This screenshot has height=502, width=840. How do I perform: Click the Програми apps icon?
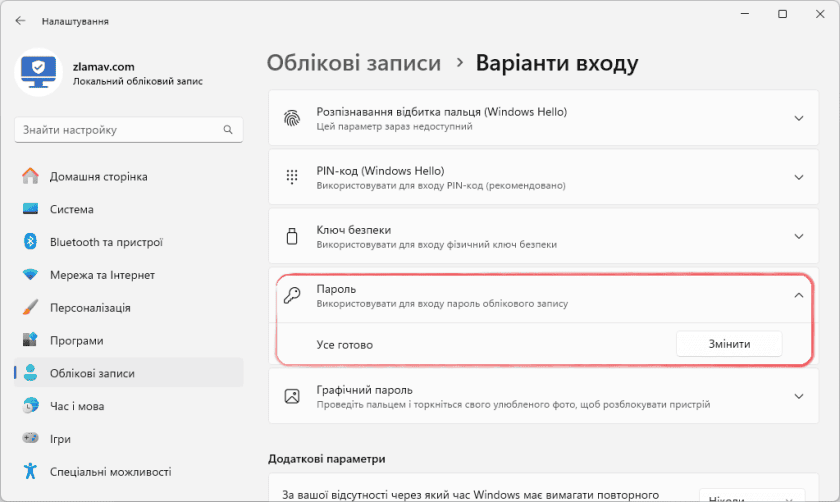click(x=31, y=340)
